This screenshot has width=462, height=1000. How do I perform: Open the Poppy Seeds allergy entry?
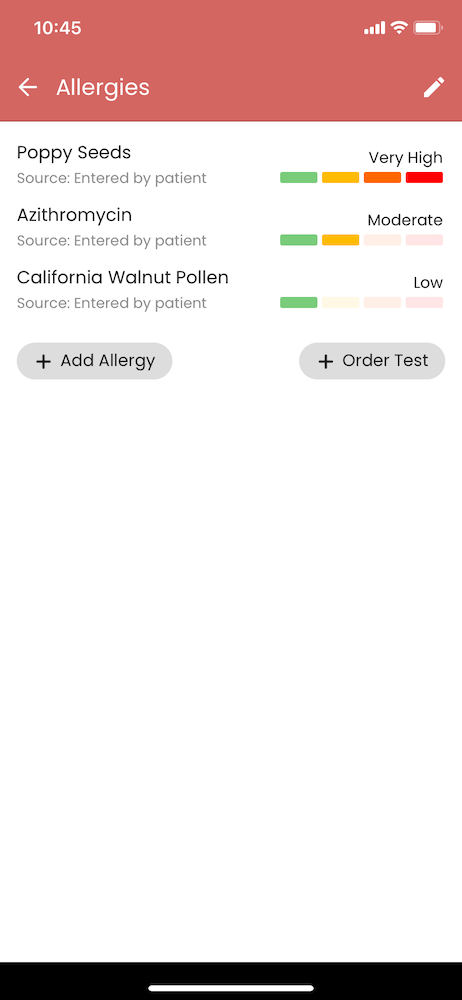click(230, 165)
